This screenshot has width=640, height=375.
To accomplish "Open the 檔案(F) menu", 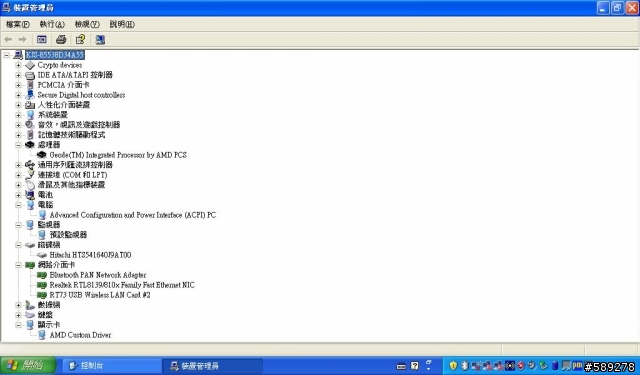I will tap(18, 24).
